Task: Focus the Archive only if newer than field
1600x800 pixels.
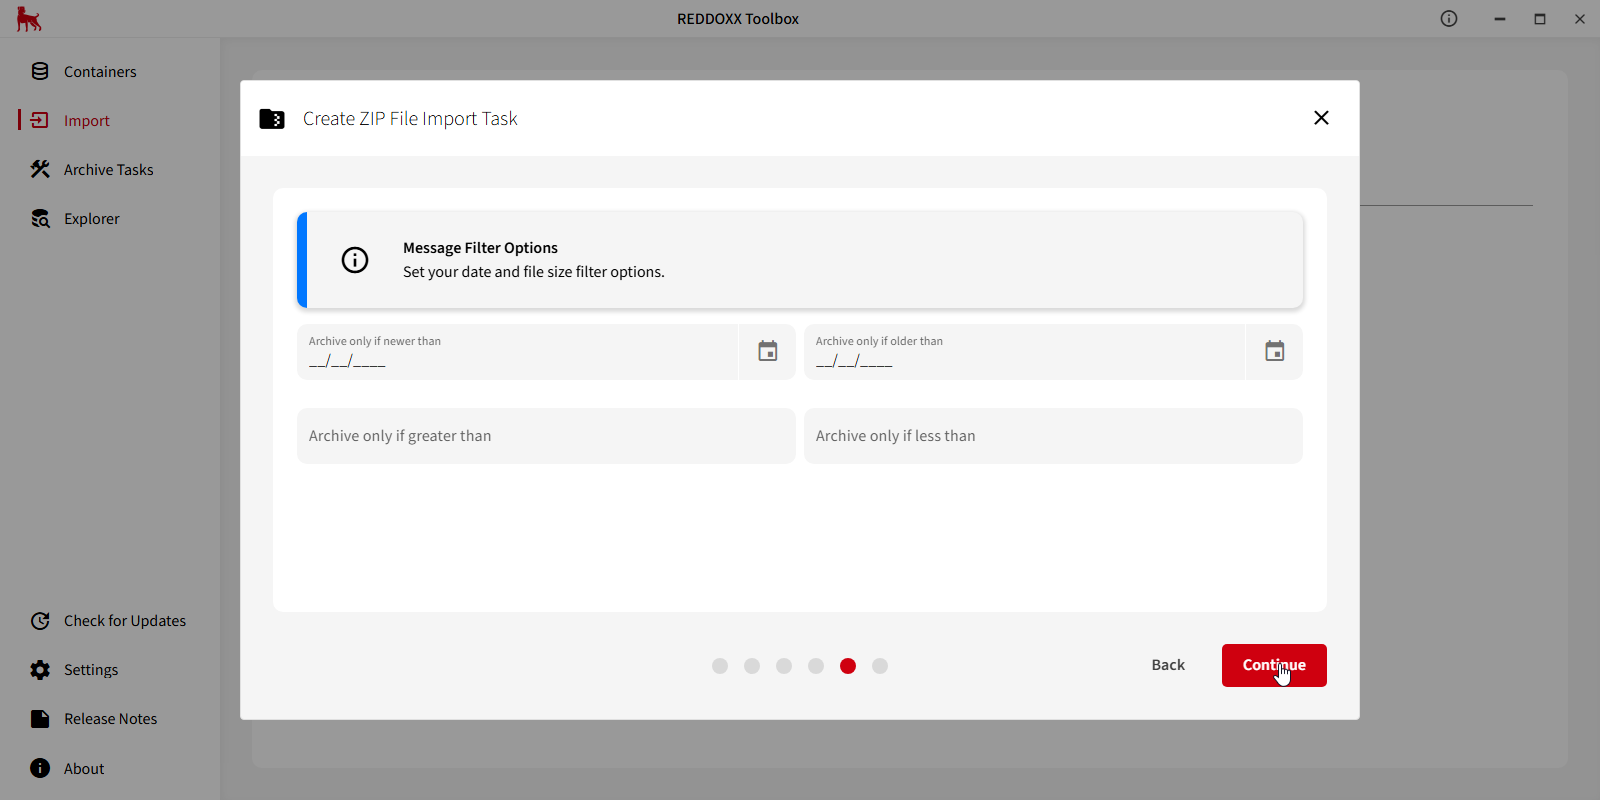Action: point(517,352)
